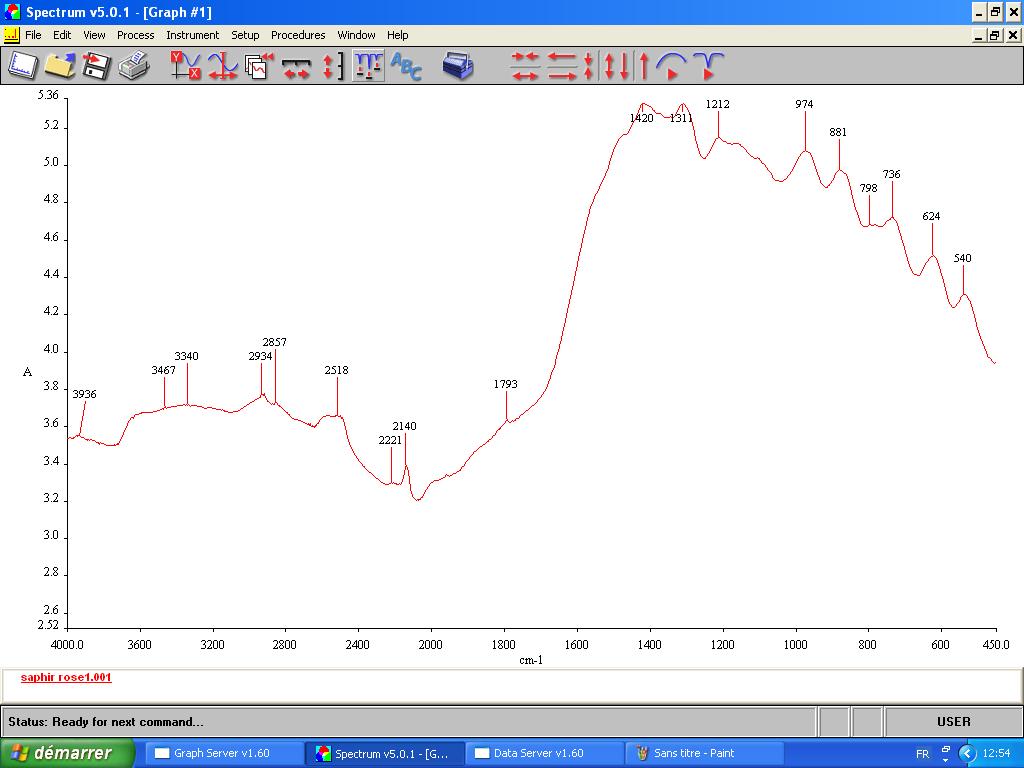Select the saphir rose1.001 spectrum link
This screenshot has width=1024, height=768.
coord(66,677)
